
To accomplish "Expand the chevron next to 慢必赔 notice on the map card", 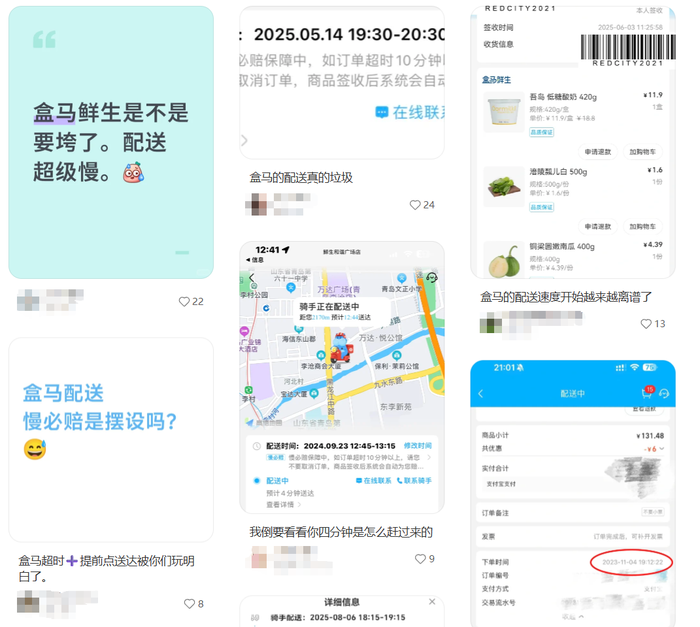I will click(x=429, y=457).
